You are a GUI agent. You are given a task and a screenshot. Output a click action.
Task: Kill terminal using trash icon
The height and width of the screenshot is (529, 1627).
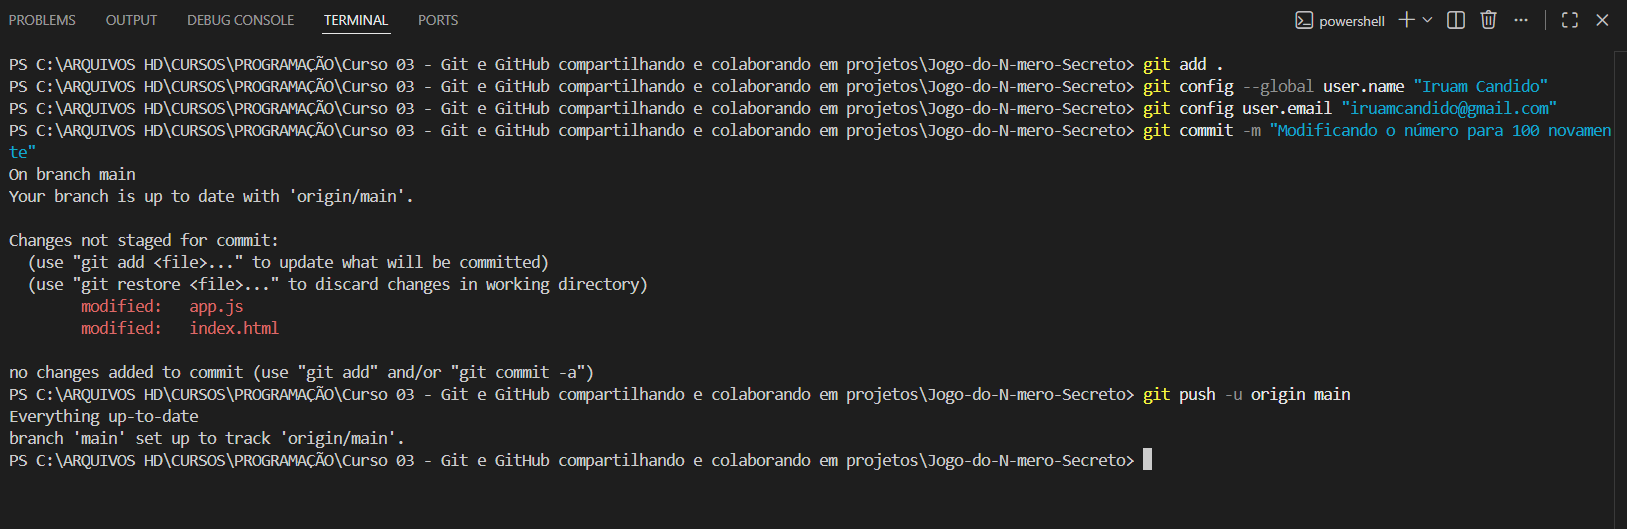coord(1488,20)
